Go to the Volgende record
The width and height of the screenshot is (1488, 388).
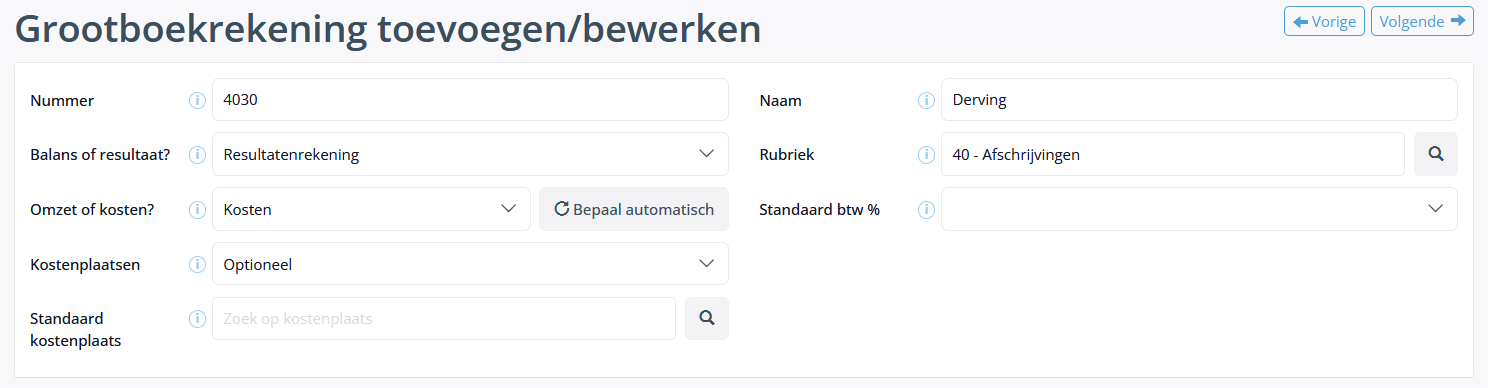point(1422,21)
